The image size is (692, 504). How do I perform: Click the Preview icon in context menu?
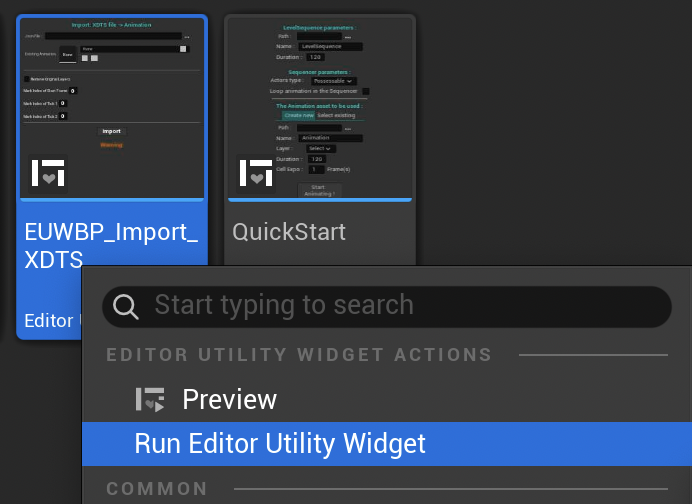(151, 400)
